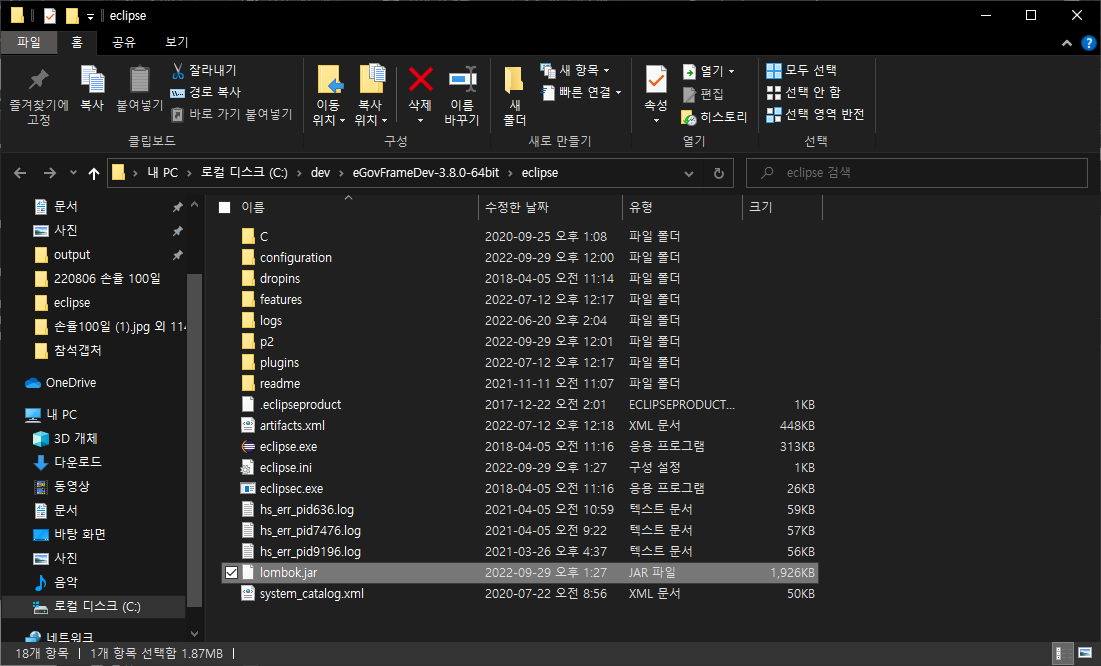Navigate to 로컬 디스크 (C:) breadcrumb

[x=244, y=173]
